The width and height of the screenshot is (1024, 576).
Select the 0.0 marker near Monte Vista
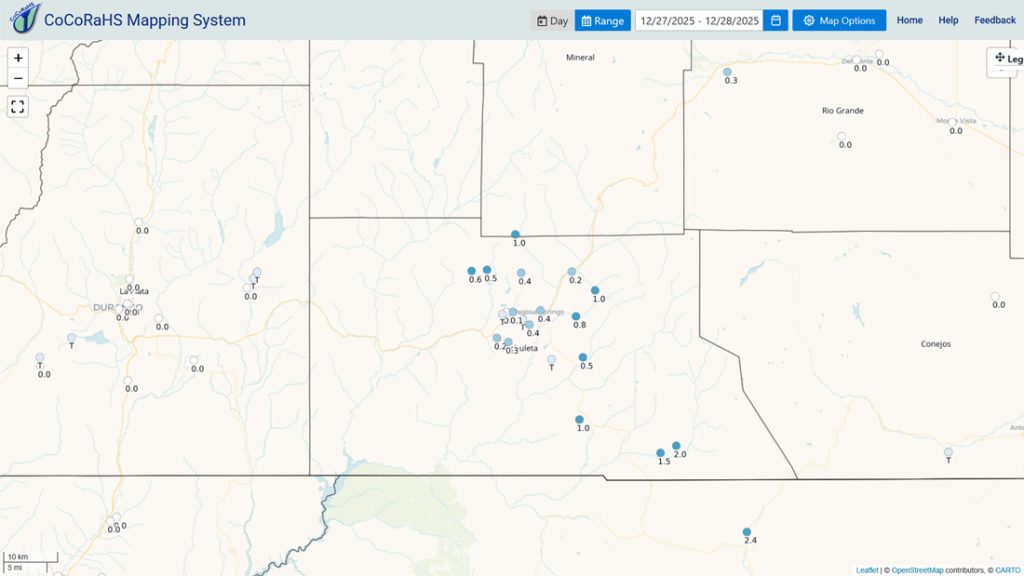click(952, 122)
